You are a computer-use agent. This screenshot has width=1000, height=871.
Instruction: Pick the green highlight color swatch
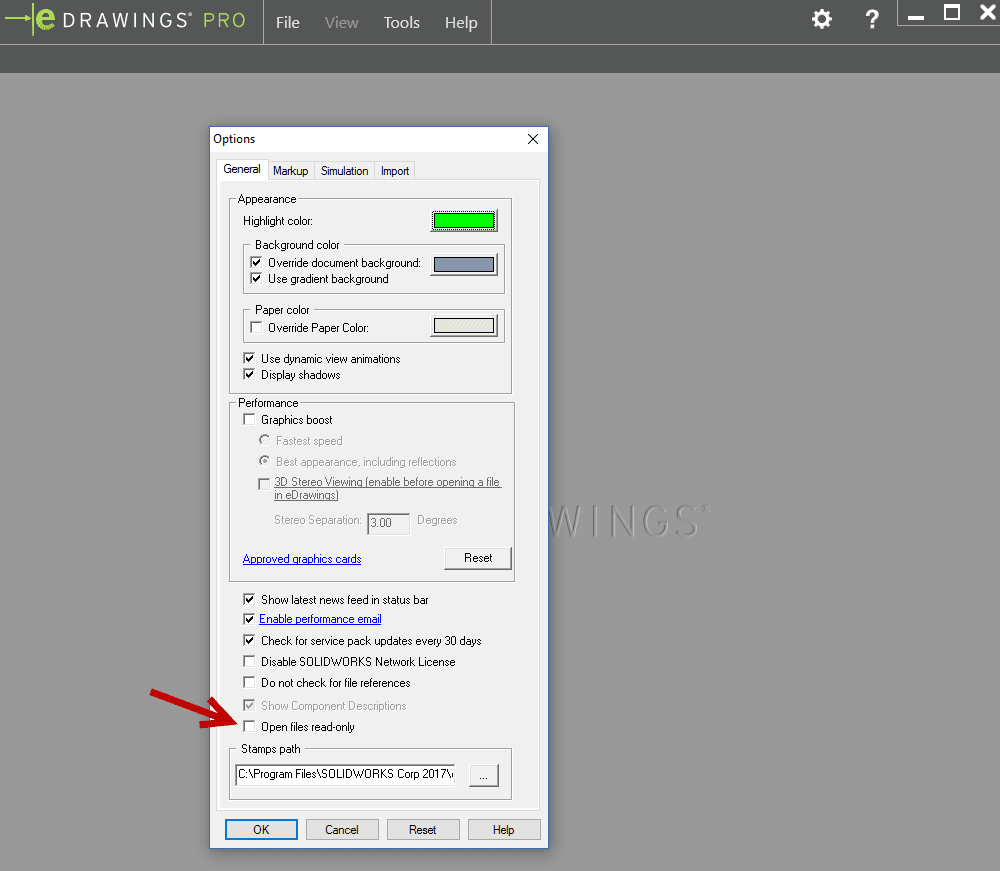[x=464, y=221]
